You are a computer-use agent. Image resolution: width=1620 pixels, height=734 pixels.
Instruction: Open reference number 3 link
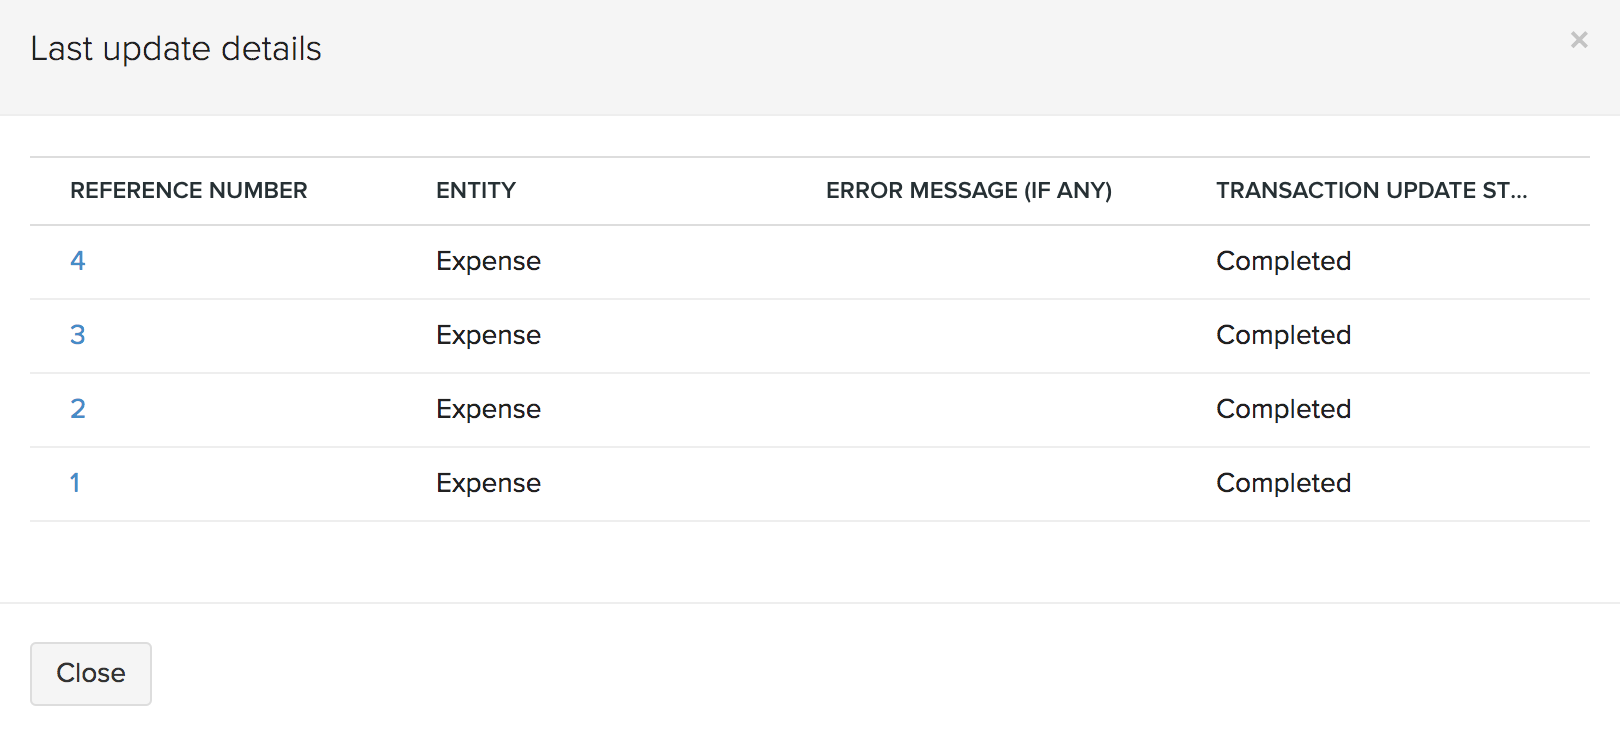click(78, 335)
